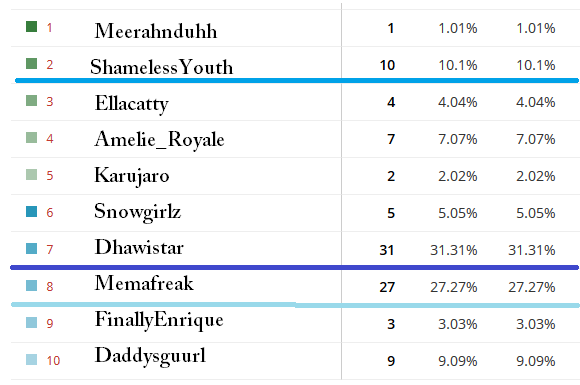Select the vote count 31 for Dhawistar
Viewport: 580px width, 385px height.
(x=387, y=250)
